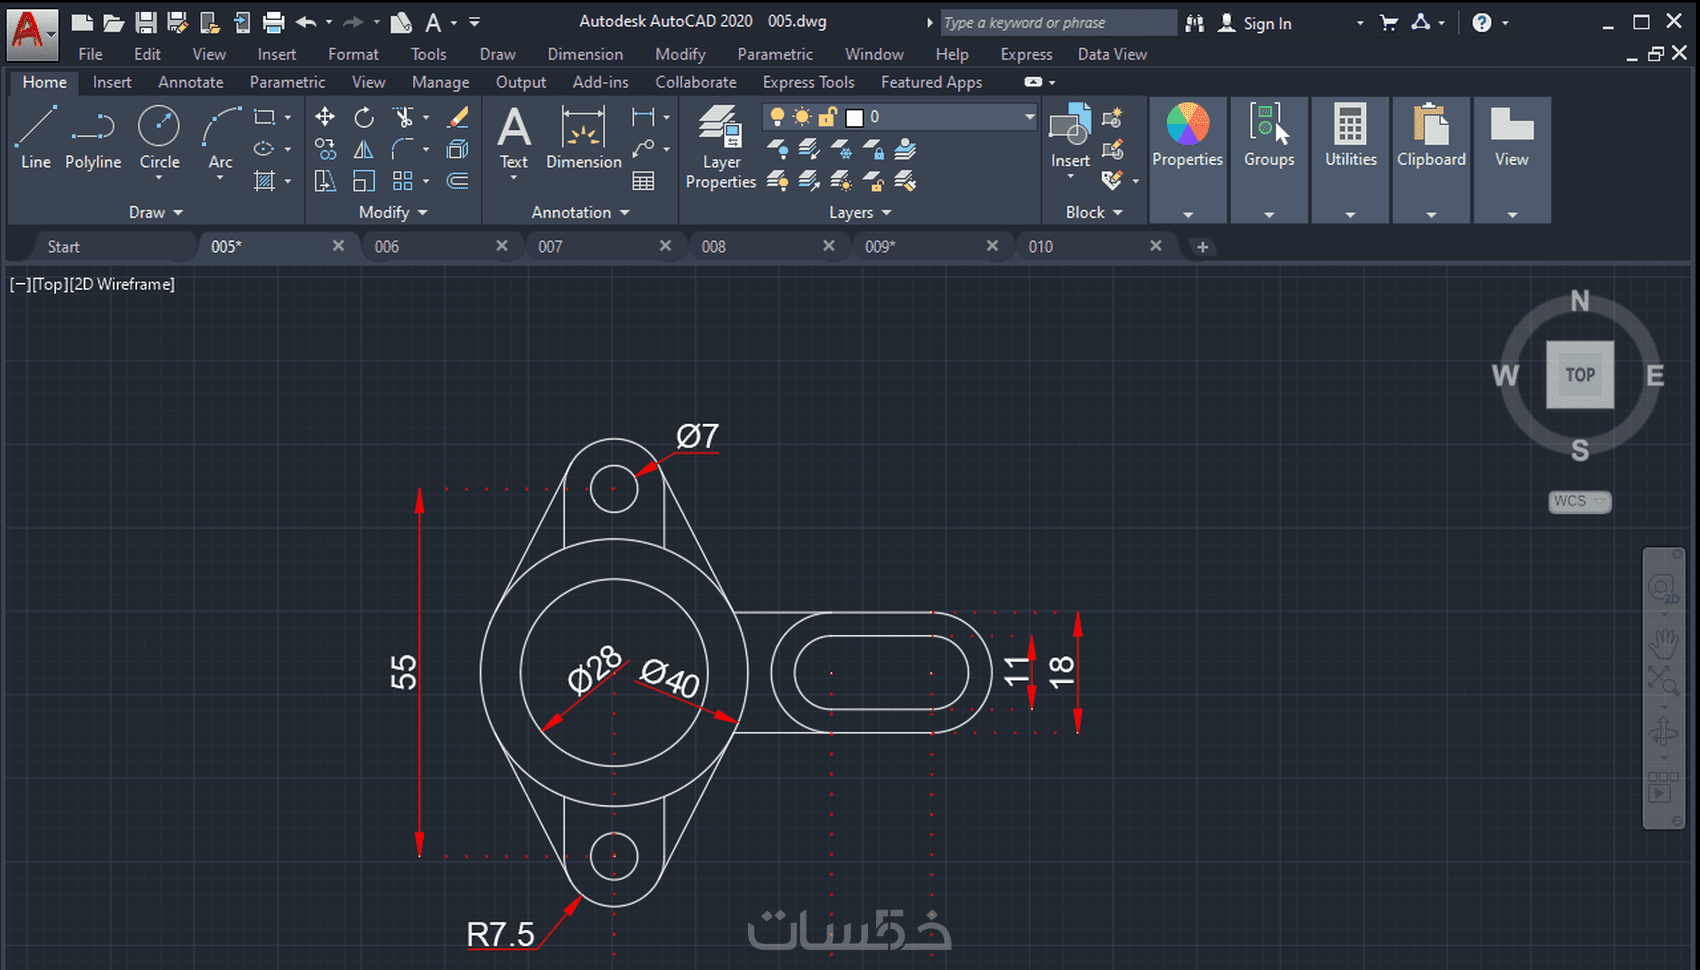Switch to the Annotate ribbon tab
Image resolution: width=1700 pixels, height=970 pixels.
click(x=190, y=82)
